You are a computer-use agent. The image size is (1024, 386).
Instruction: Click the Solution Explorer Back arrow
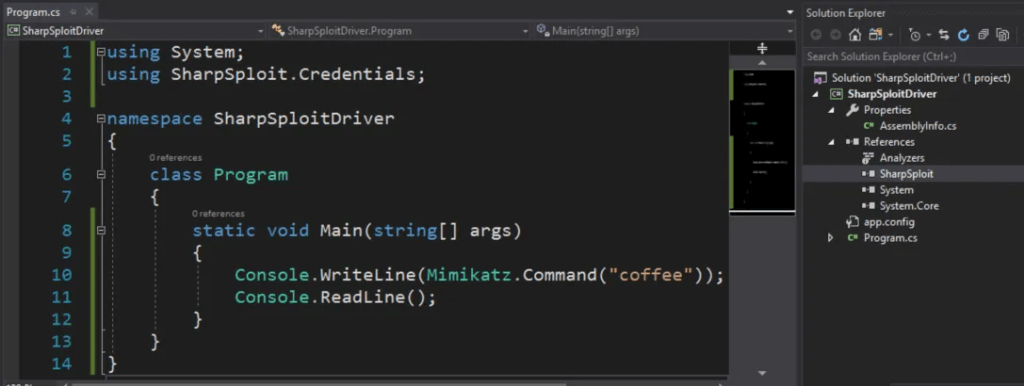coord(816,35)
